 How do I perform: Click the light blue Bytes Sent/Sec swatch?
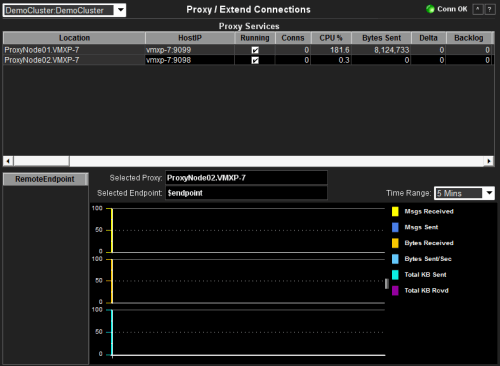point(395,259)
